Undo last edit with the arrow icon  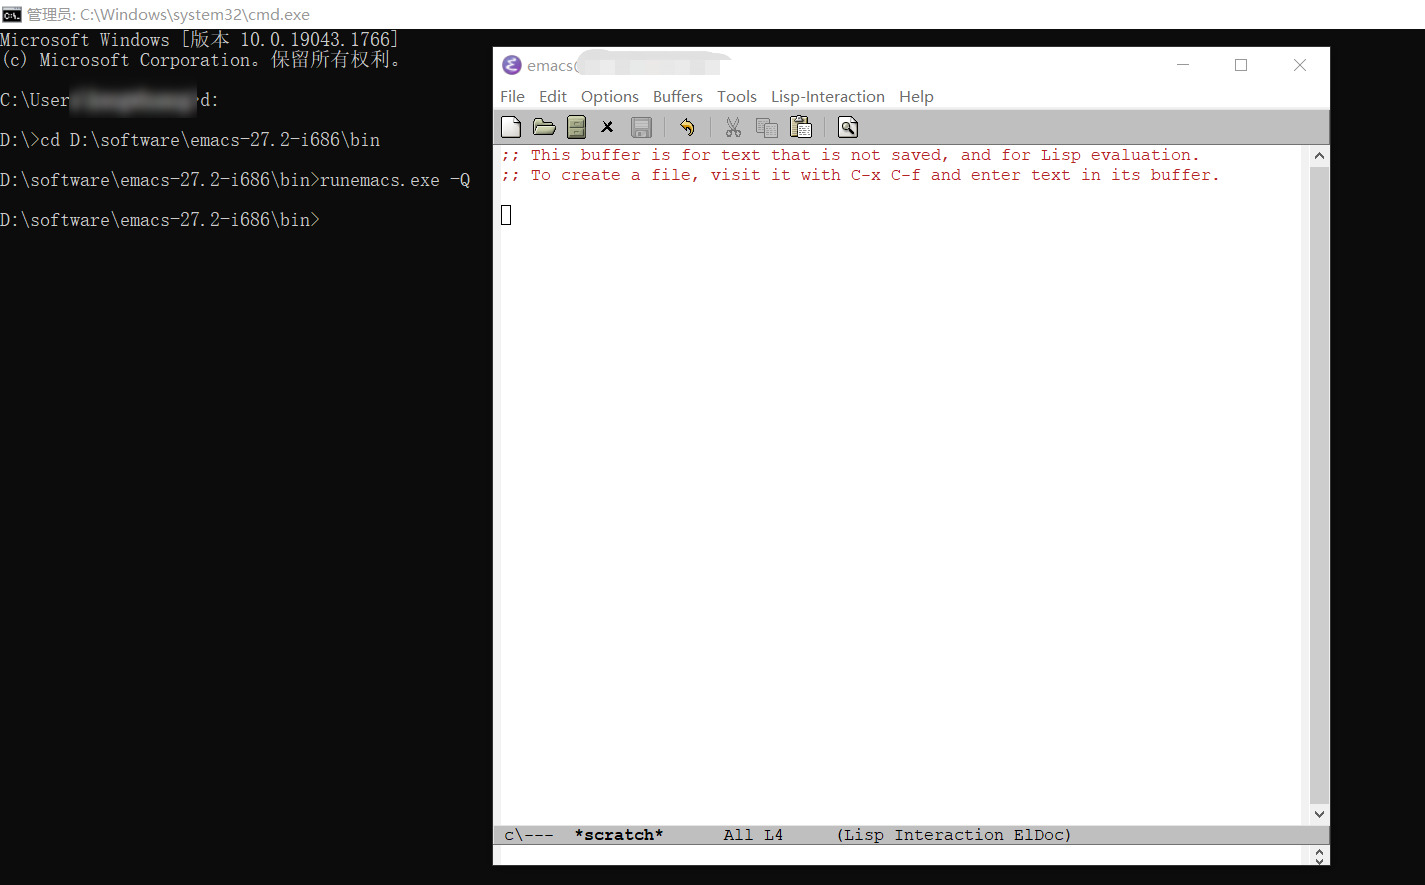(x=687, y=127)
